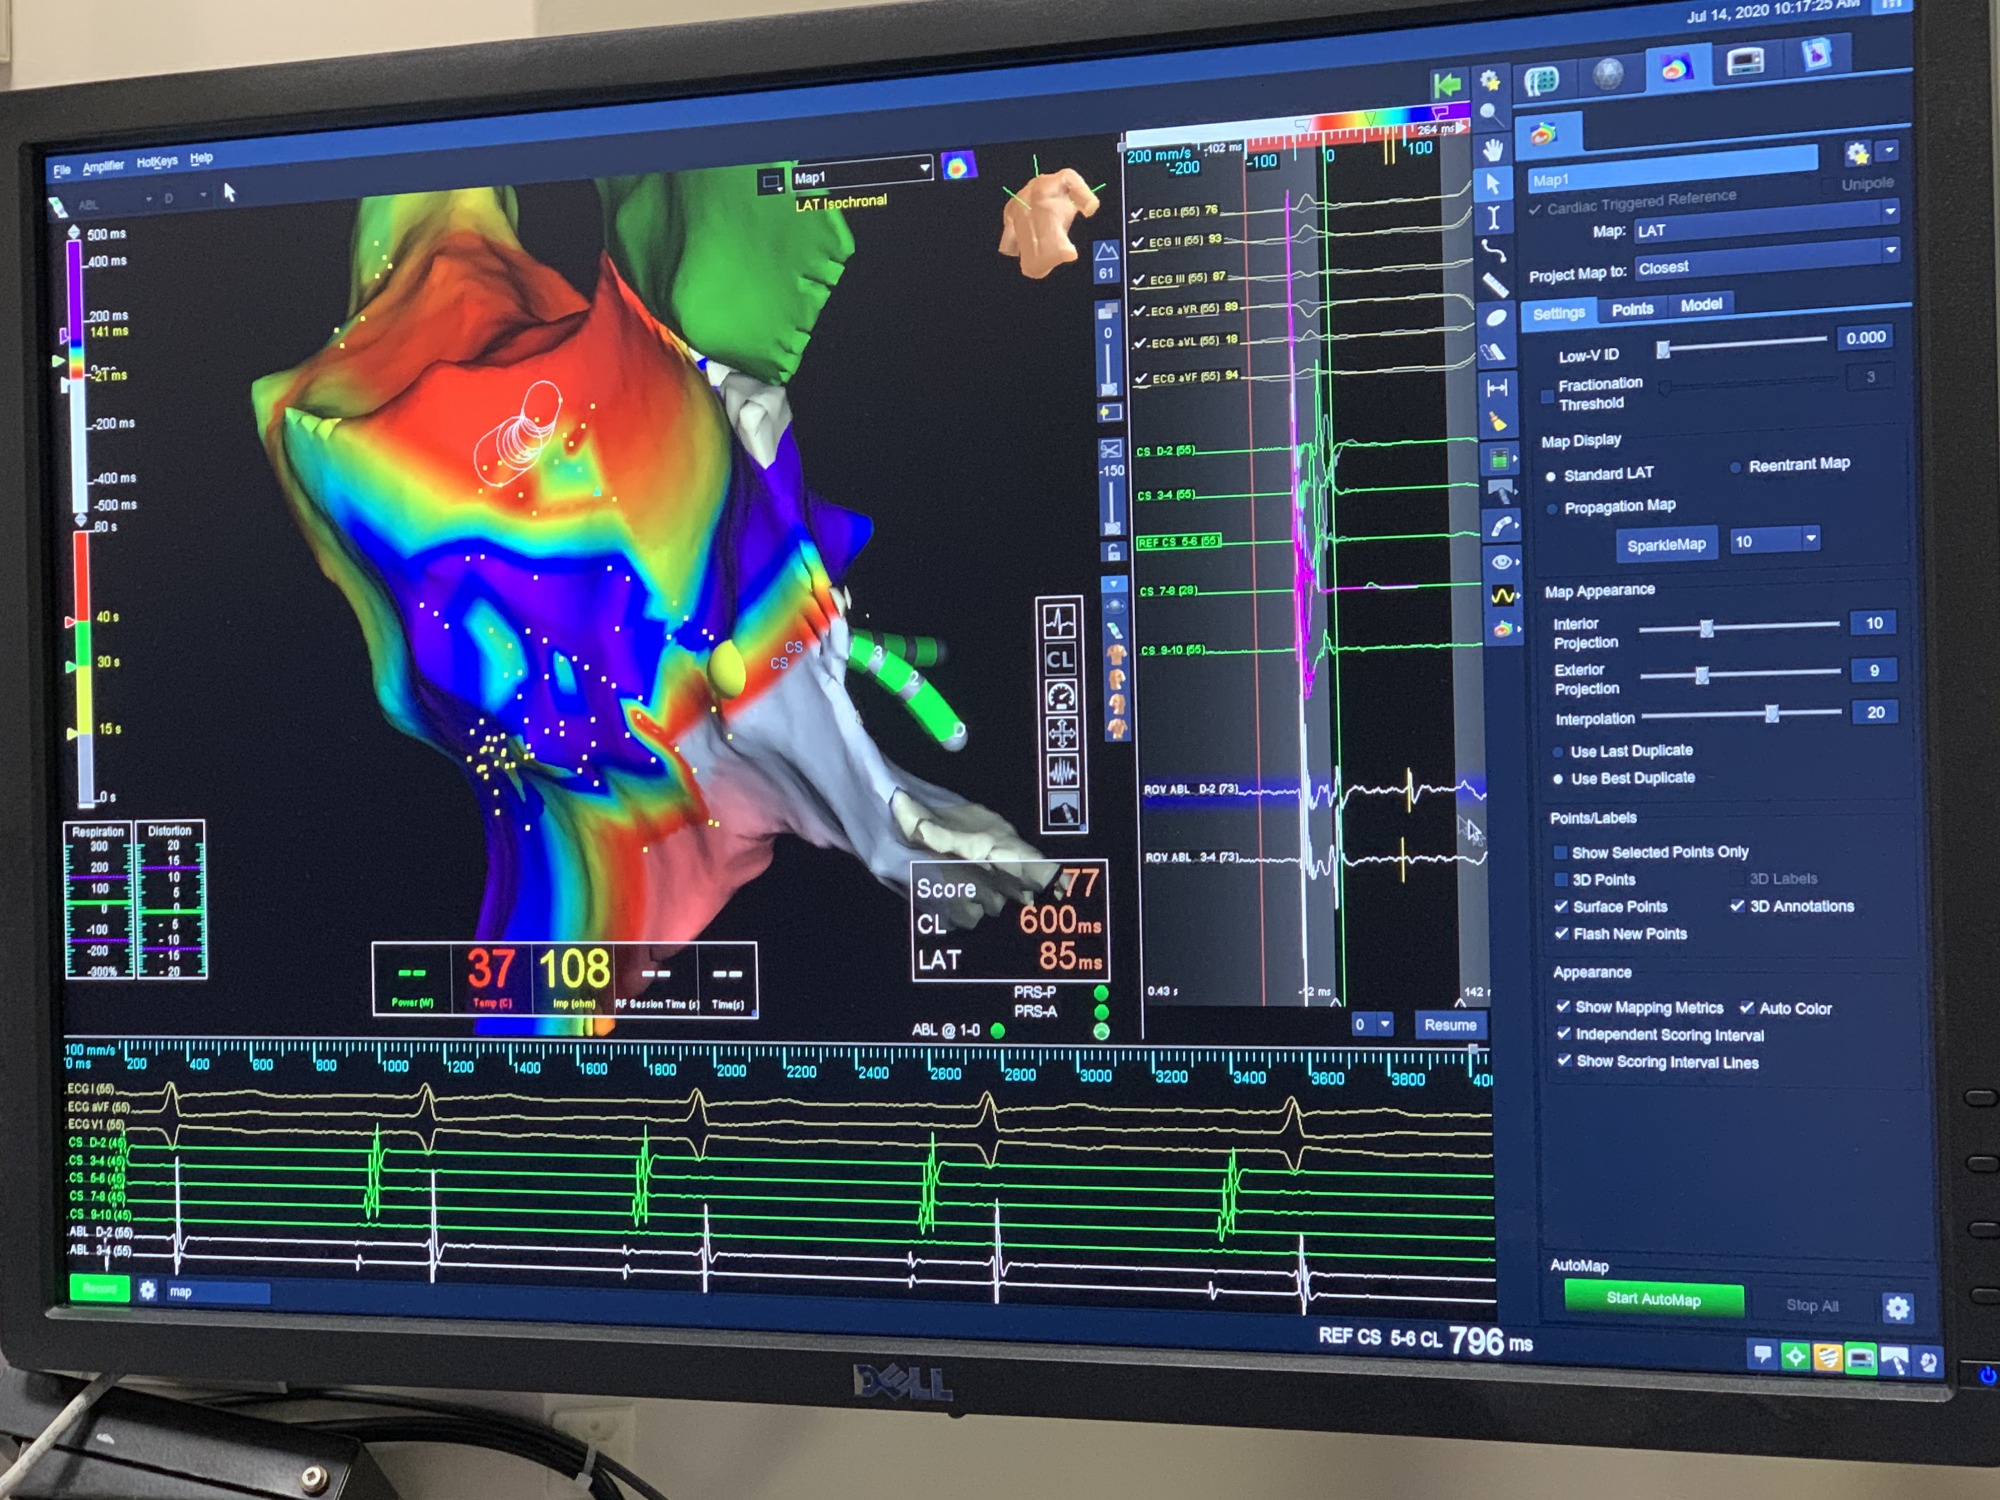
Task: Pick the curved line drawing tool
Action: point(1494,251)
